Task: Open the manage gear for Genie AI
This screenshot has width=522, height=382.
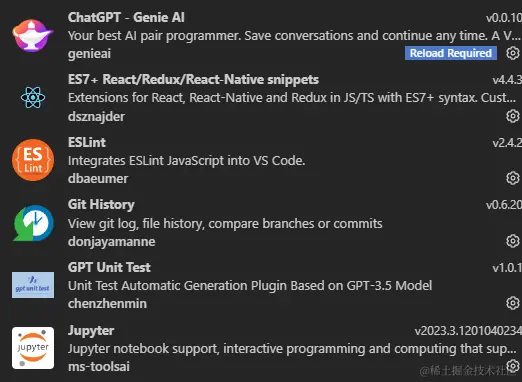Action: [513, 53]
